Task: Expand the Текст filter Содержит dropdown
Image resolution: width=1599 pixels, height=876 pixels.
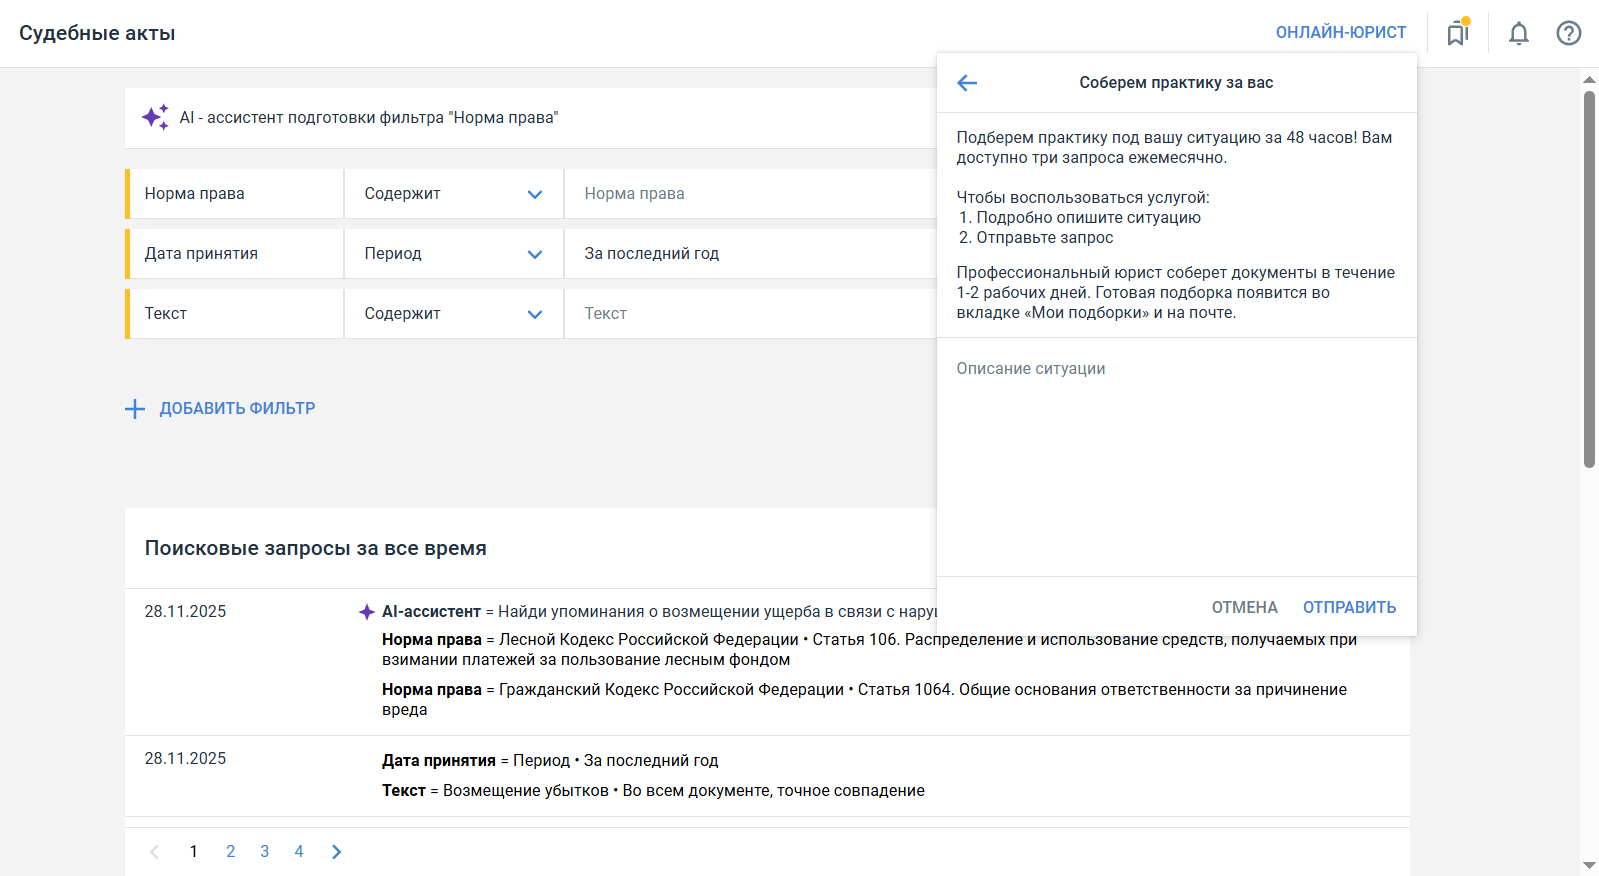Action: 534,314
